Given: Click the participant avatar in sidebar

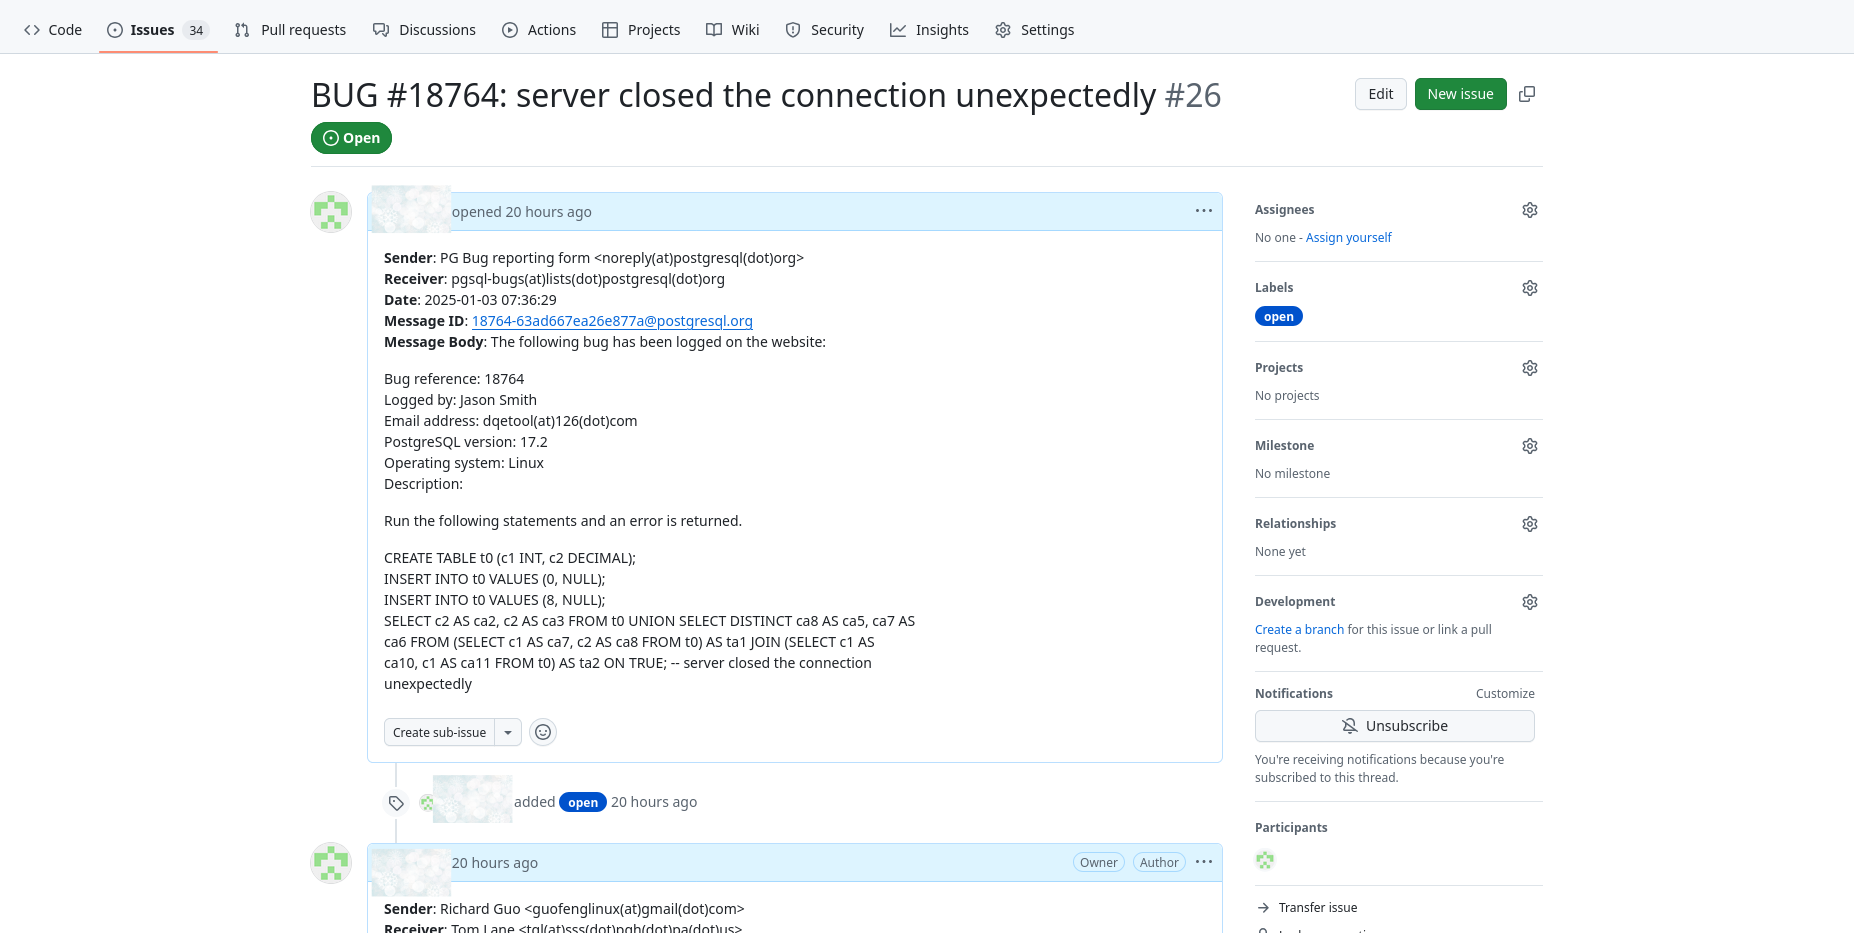Looking at the screenshot, I should coord(1265,860).
